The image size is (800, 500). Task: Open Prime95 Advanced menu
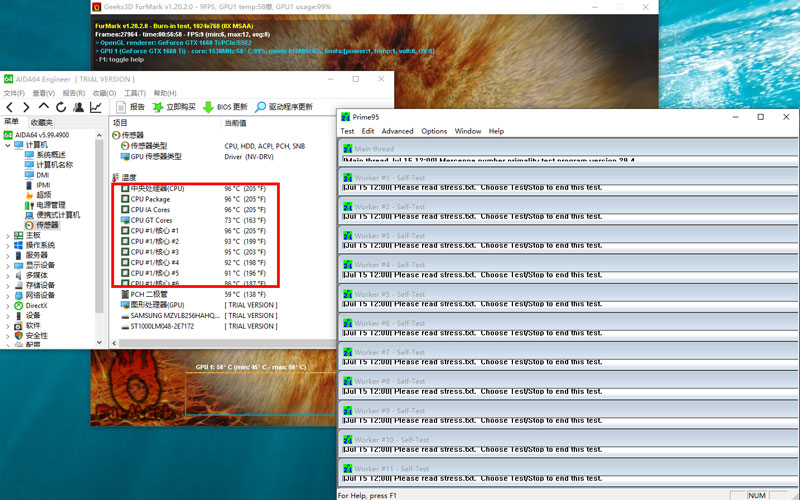(x=397, y=131)
